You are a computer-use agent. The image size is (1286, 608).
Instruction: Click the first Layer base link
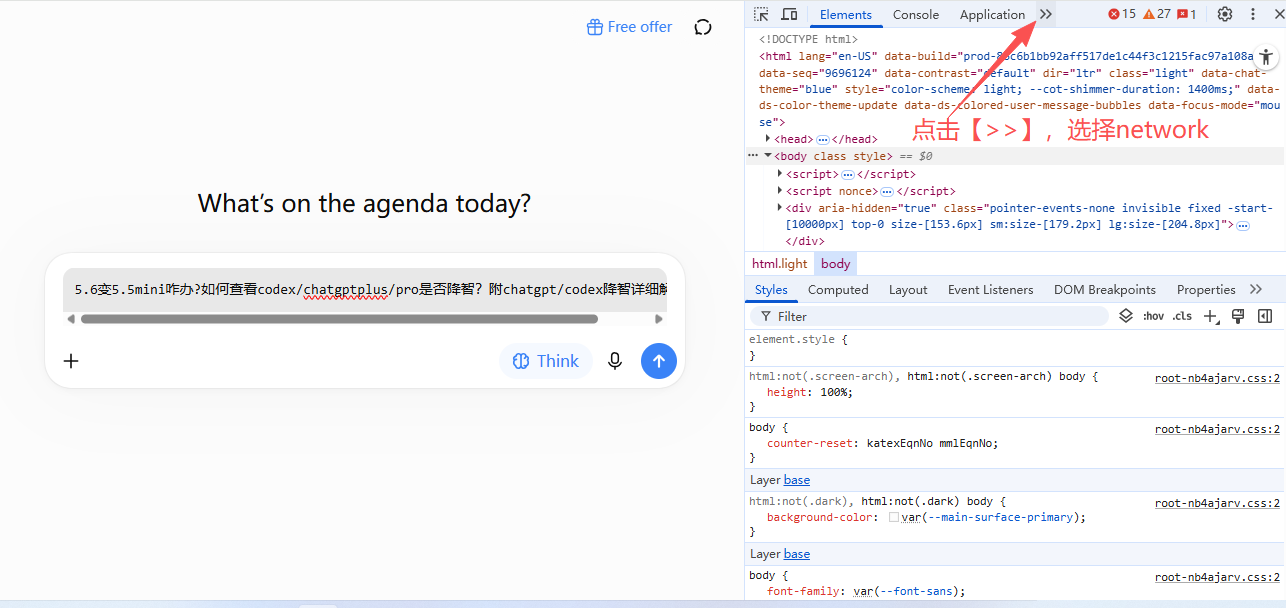(797, 480)
